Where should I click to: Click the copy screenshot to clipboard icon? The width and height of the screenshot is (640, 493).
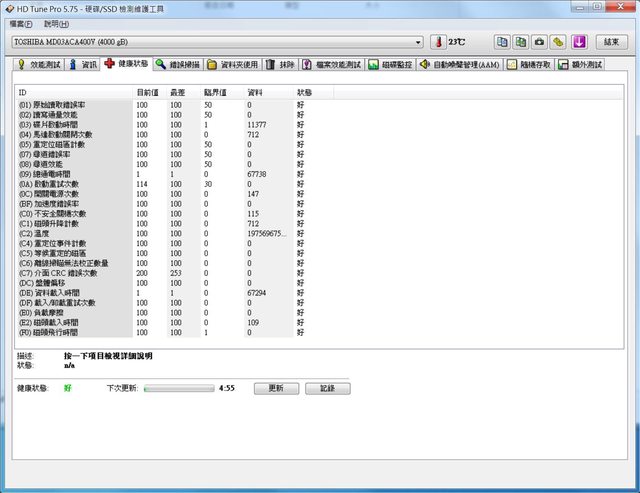[x=521, y=42]
